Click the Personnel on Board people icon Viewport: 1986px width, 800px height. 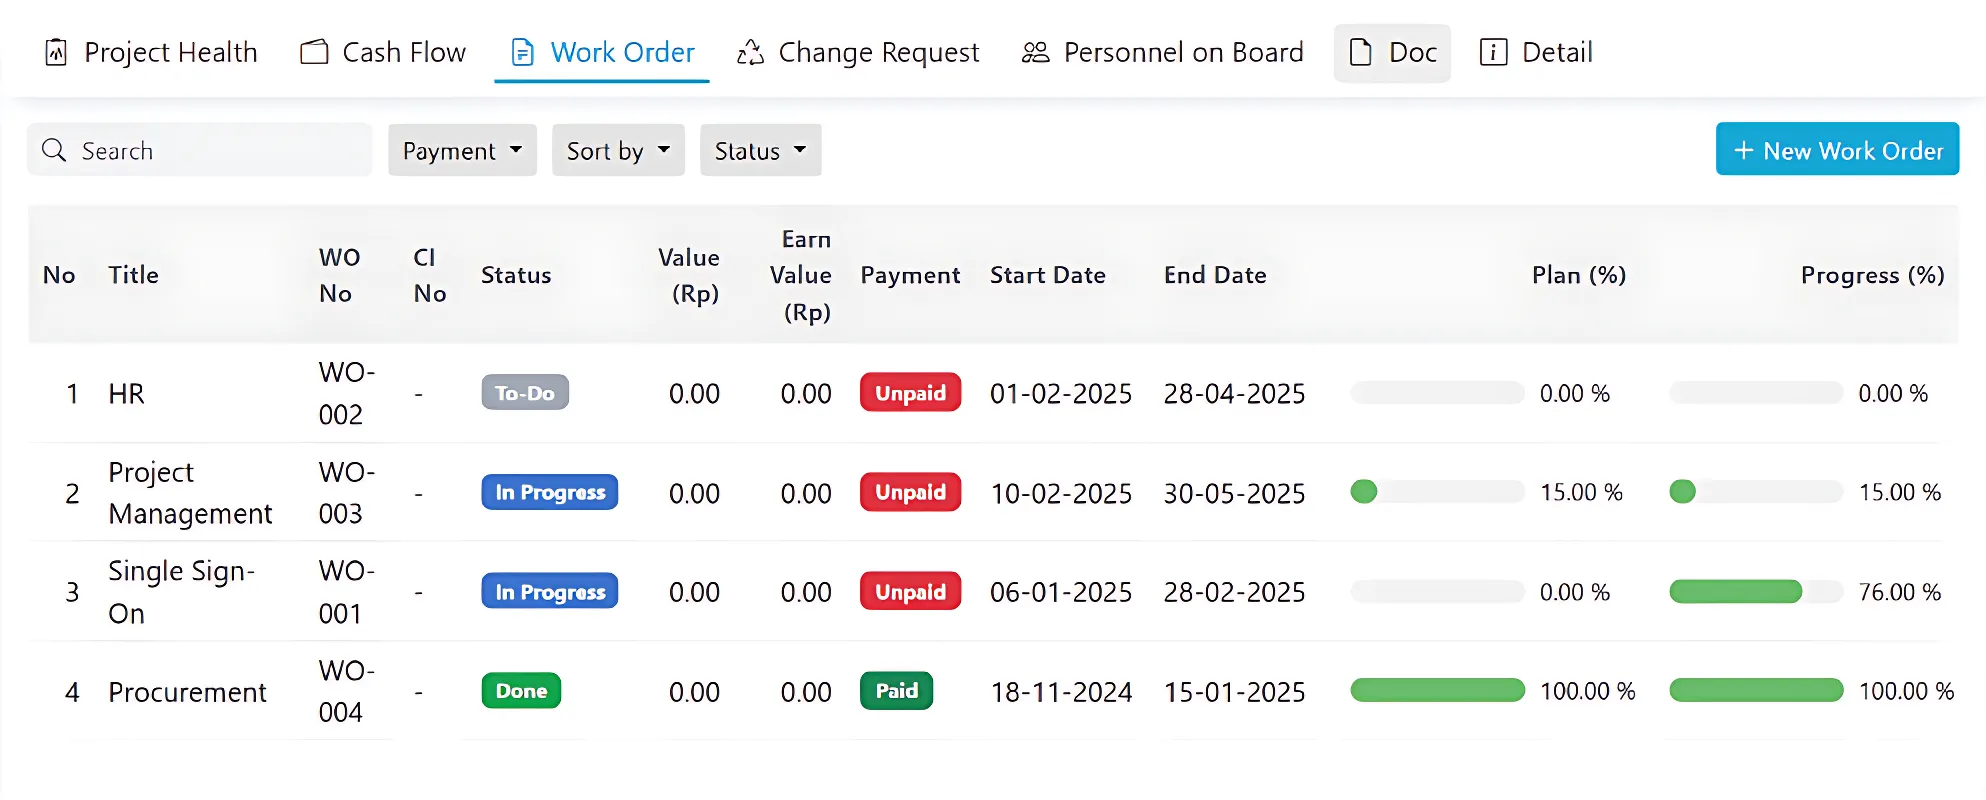click(x=1035, y=52)
